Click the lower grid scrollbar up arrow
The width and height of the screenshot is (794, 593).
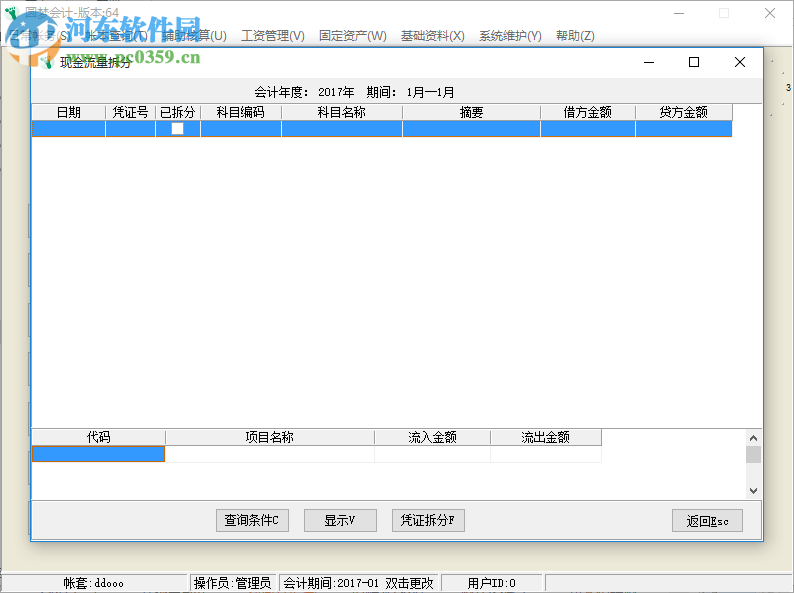[x=753, y=438]
